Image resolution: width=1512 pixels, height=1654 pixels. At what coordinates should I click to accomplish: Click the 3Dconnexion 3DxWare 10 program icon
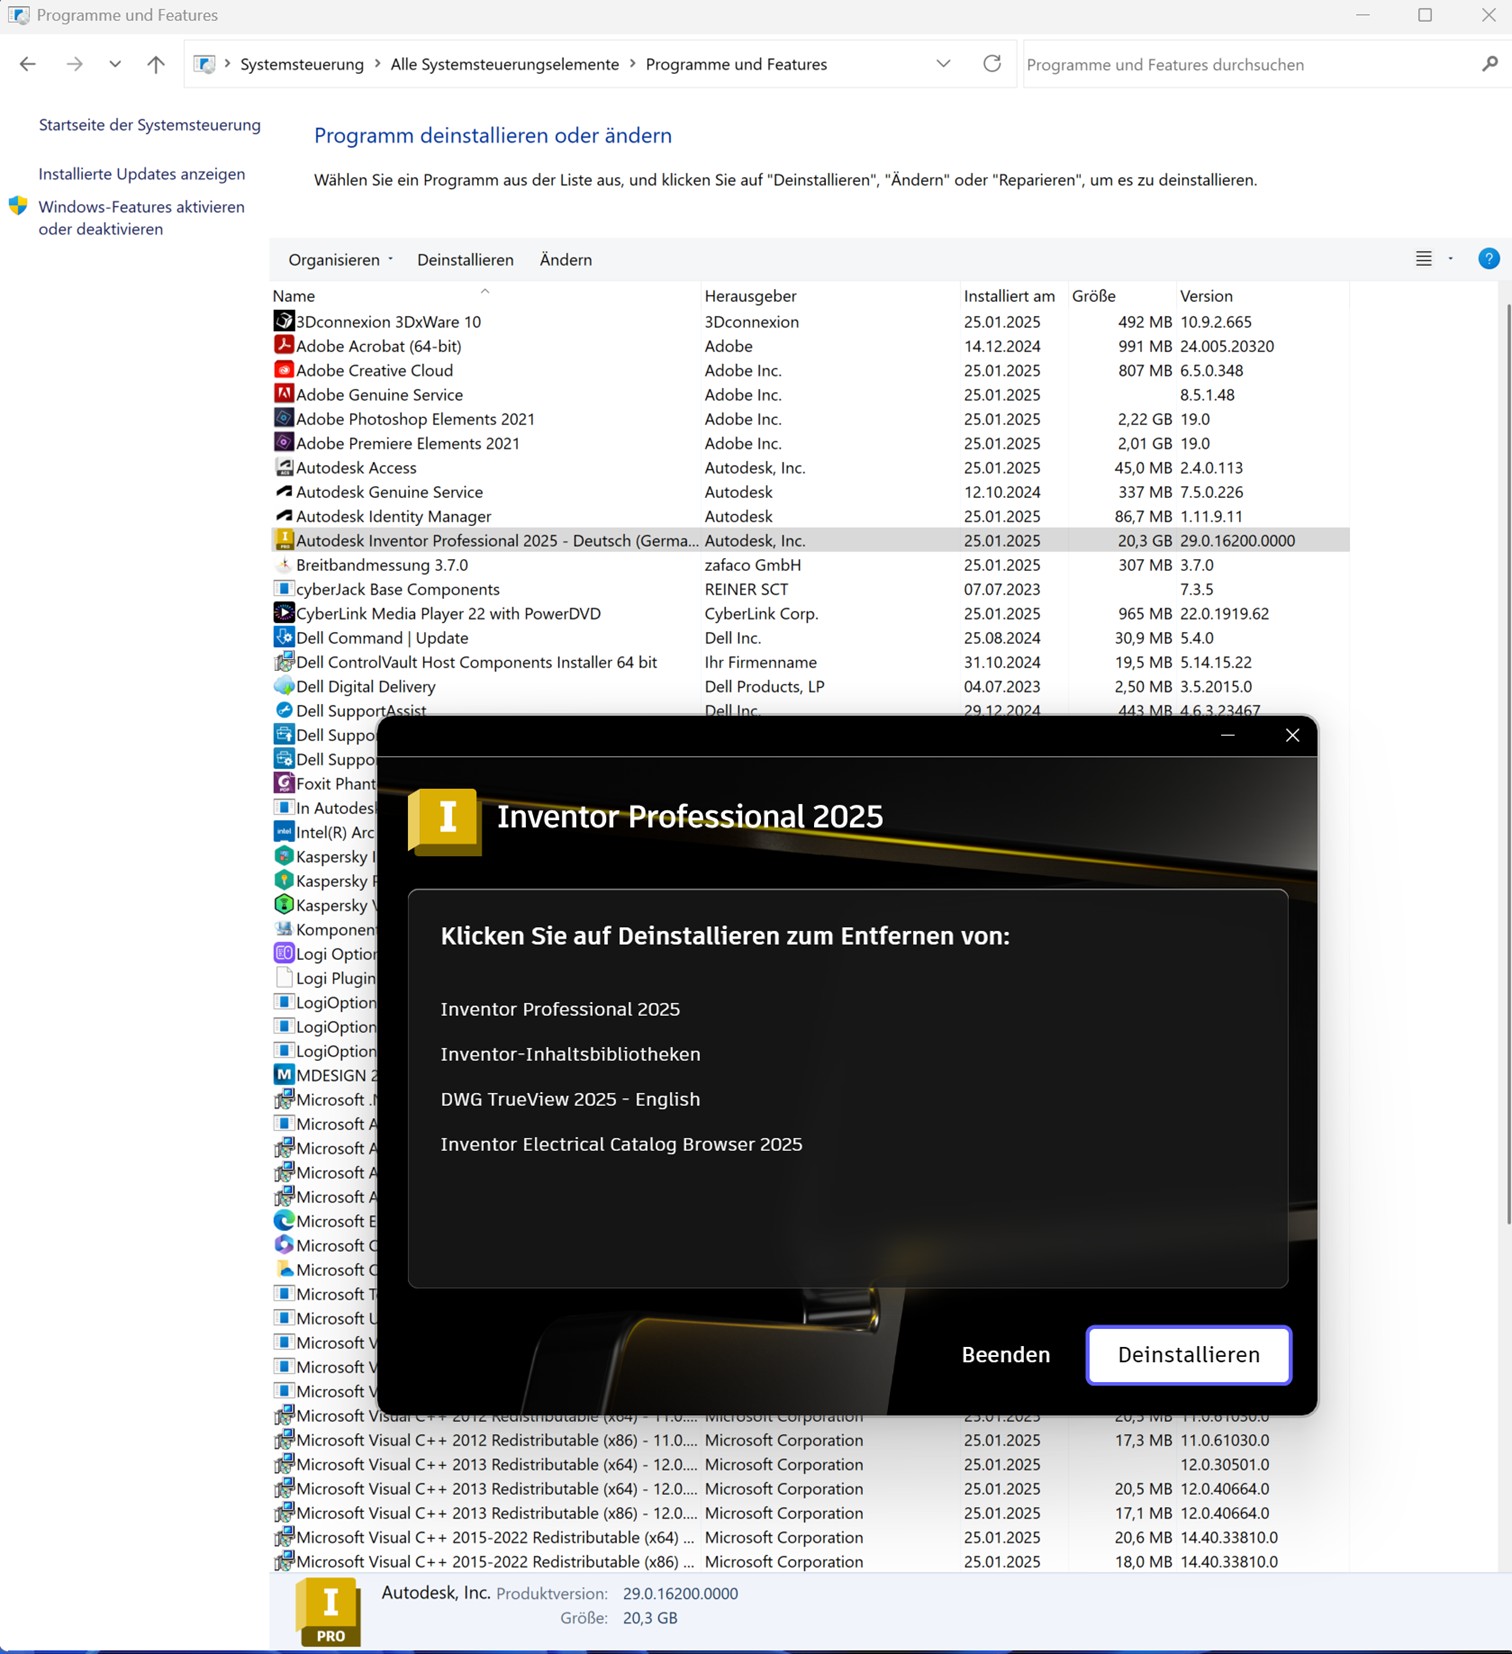click(284, 321)
